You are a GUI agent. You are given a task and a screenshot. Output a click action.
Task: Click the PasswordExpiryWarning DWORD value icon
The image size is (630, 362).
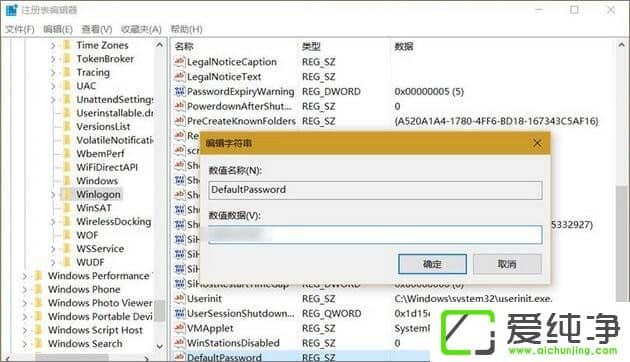pyautogui.click(x=180, y=91)
